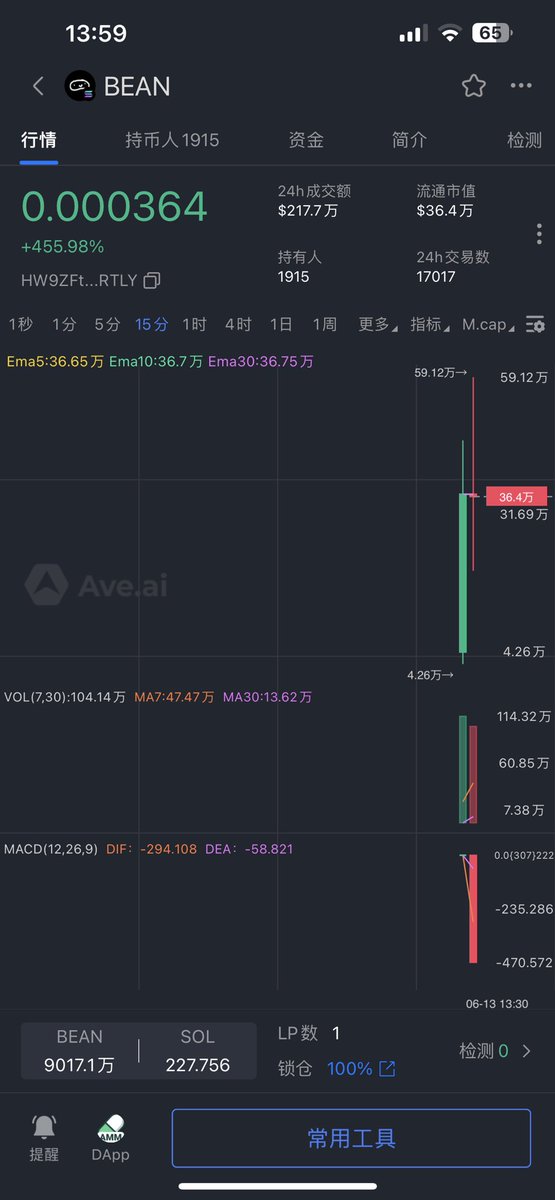The height and width of the screenshot is (1200, 555).
Task: Select the 1时 timeframe
Action: pyautogui.click(x=194, y=324)
